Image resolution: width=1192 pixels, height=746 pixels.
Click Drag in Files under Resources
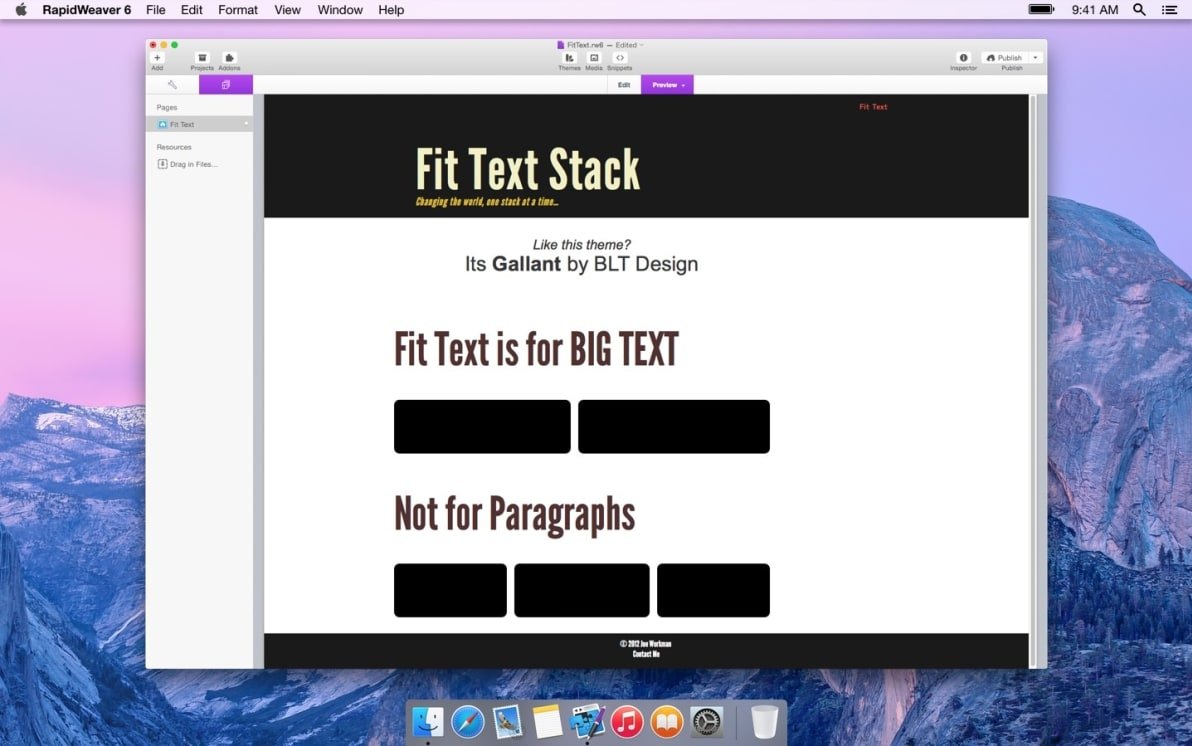click(191, 163)
